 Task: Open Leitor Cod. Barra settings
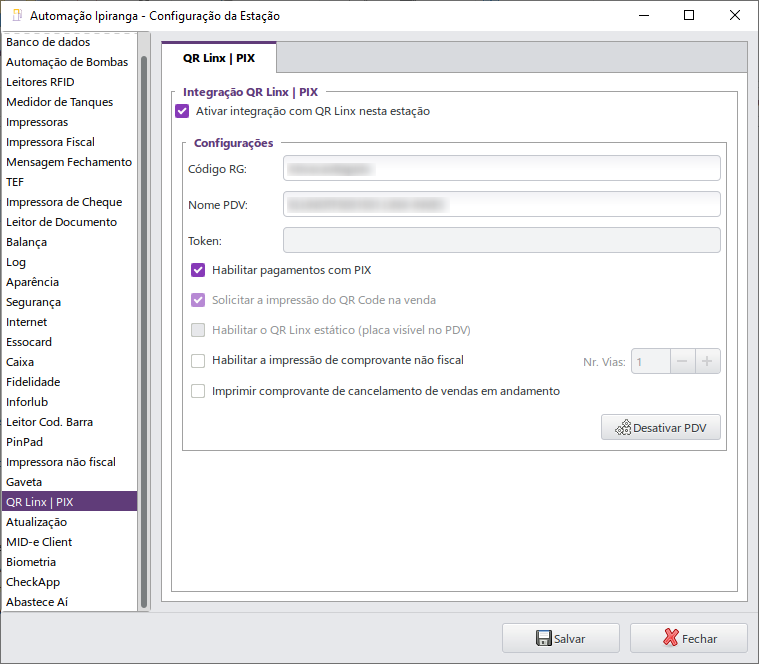click(x=69, y=422)
